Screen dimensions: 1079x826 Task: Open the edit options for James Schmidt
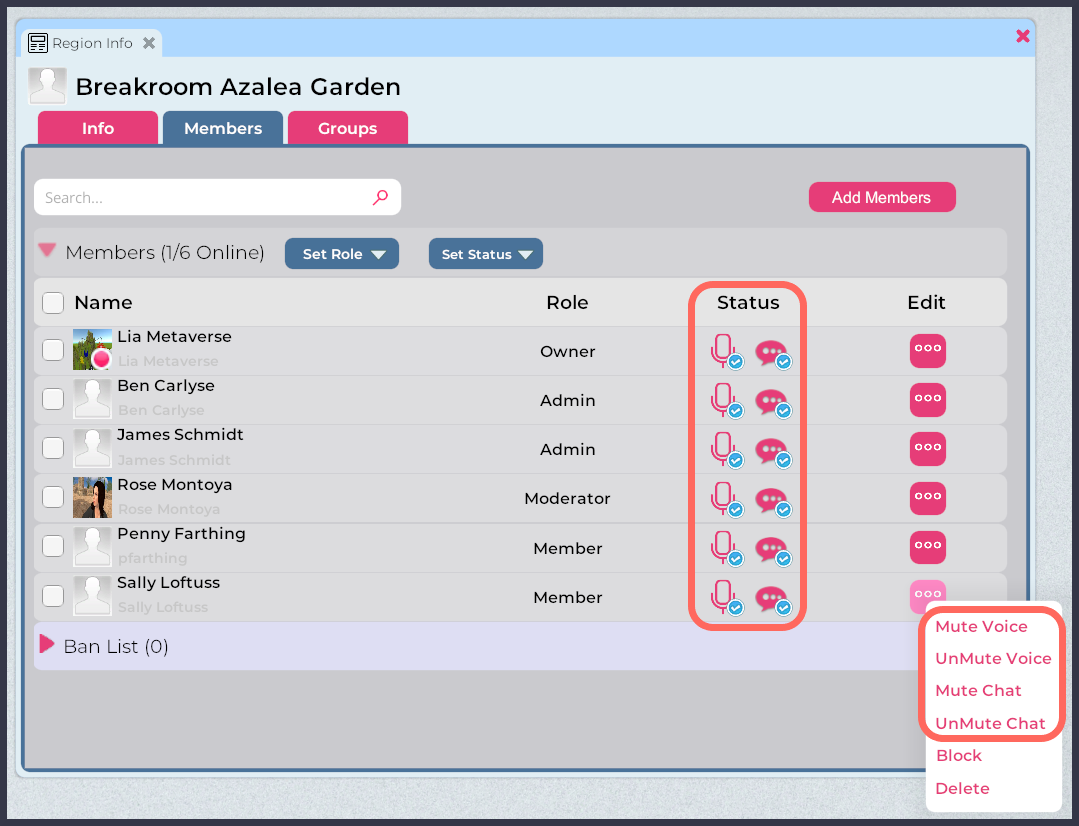coord(927,448)
